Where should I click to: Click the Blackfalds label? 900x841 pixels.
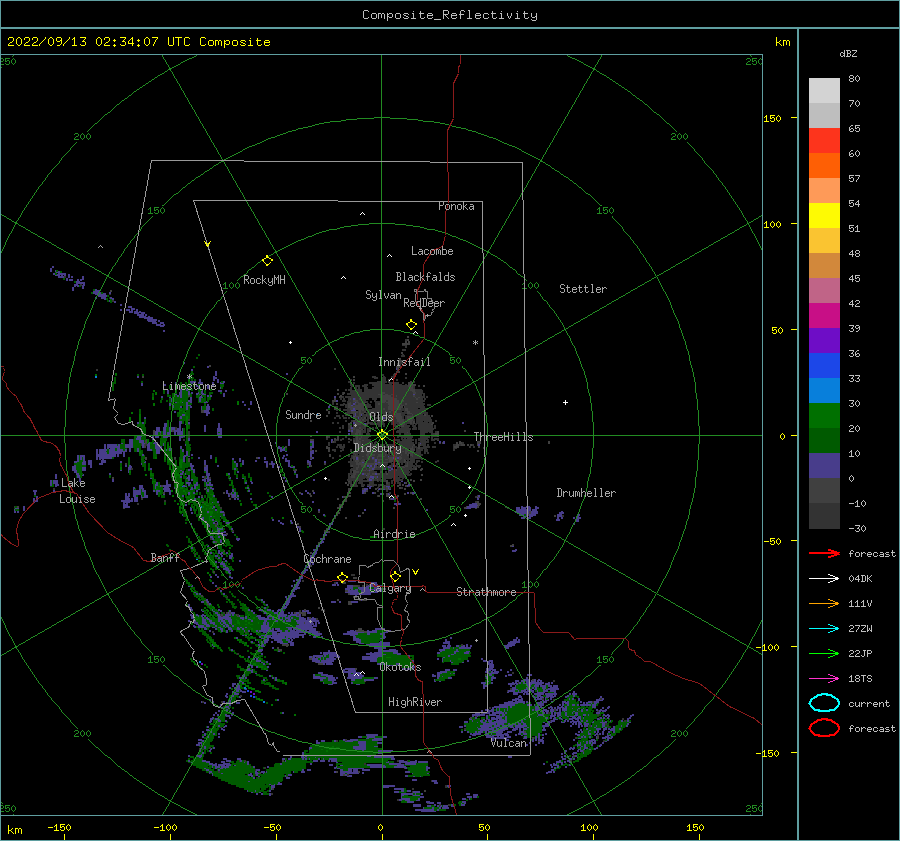tap(425, 277)
